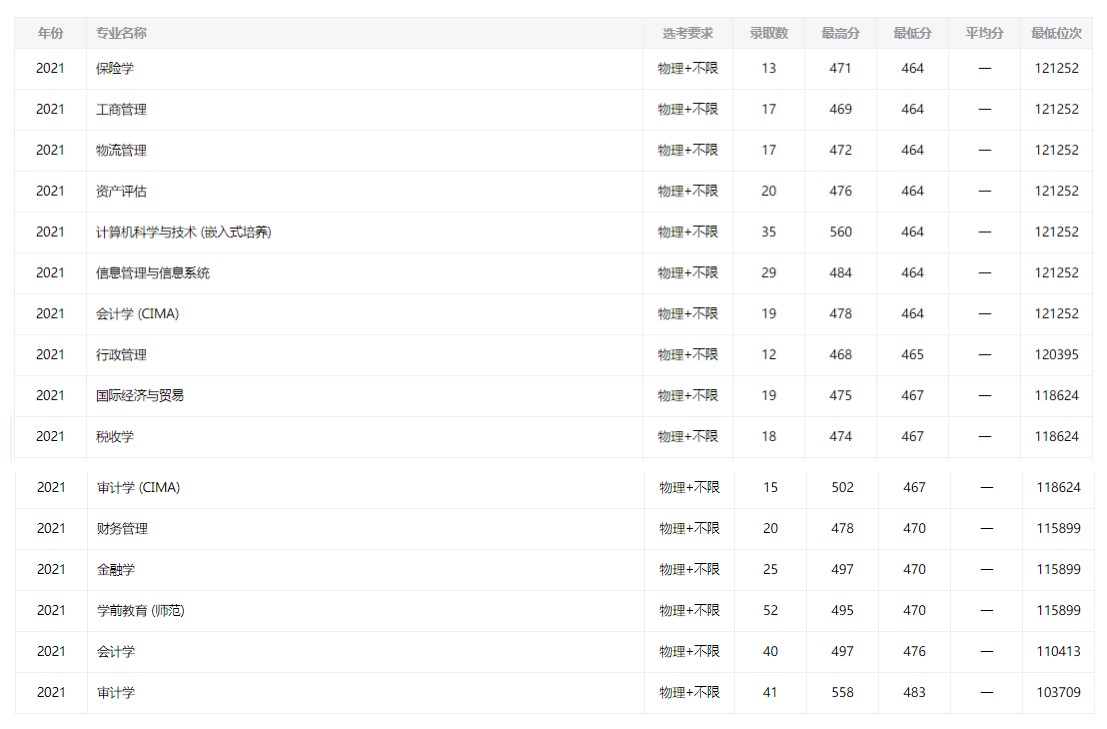Select the 平均分 column header
This screenshot has height=729, width=1107.
[x=984, y=33]
